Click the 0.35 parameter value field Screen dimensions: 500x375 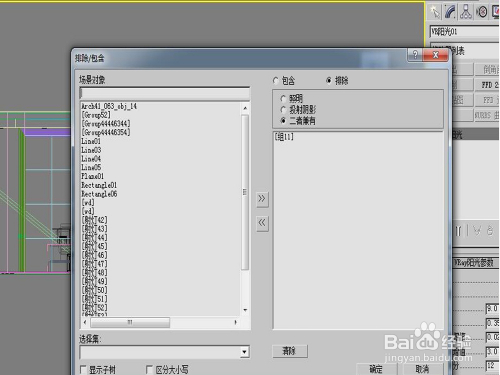coord(492,323)
